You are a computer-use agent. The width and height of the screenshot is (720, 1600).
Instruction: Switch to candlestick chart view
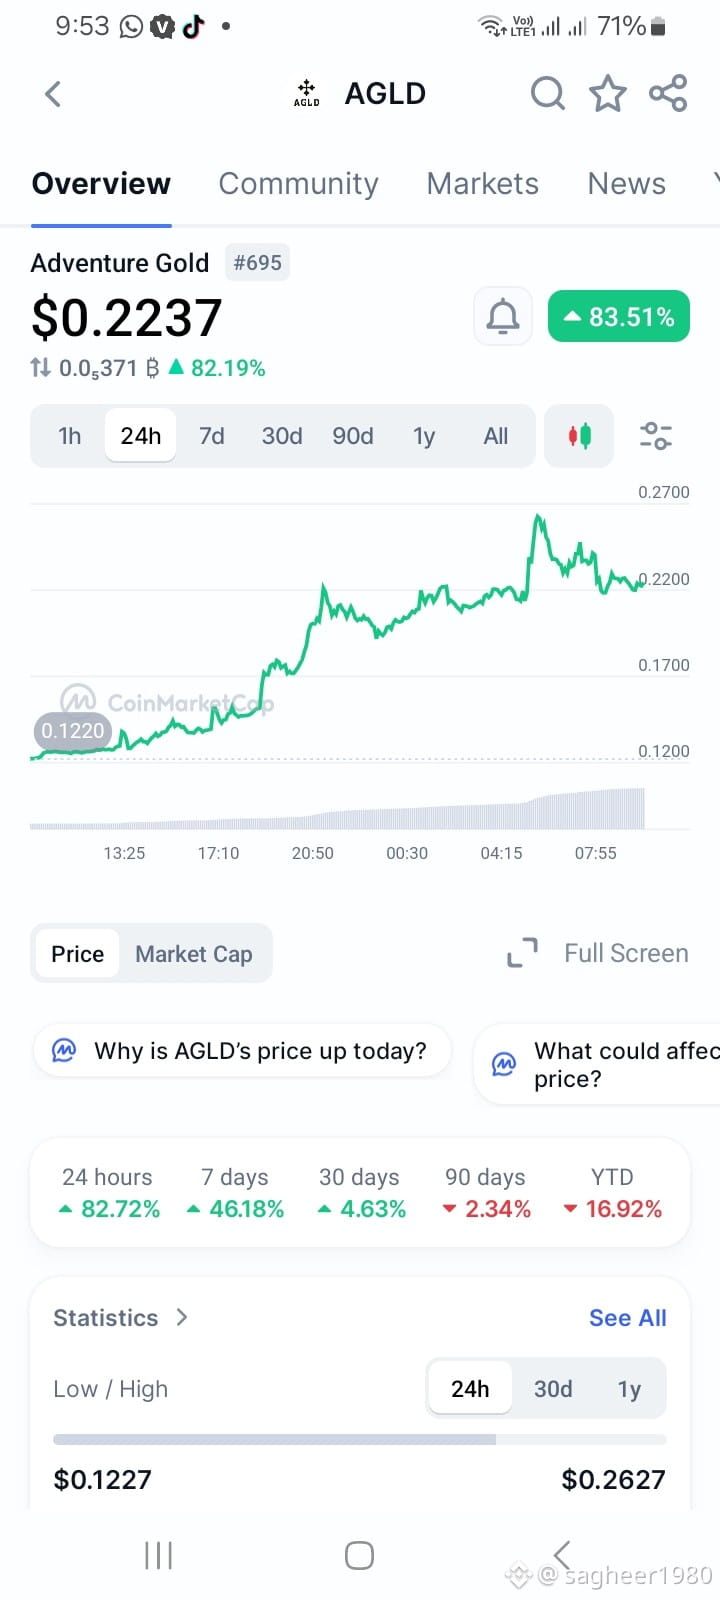click(579, 436)
